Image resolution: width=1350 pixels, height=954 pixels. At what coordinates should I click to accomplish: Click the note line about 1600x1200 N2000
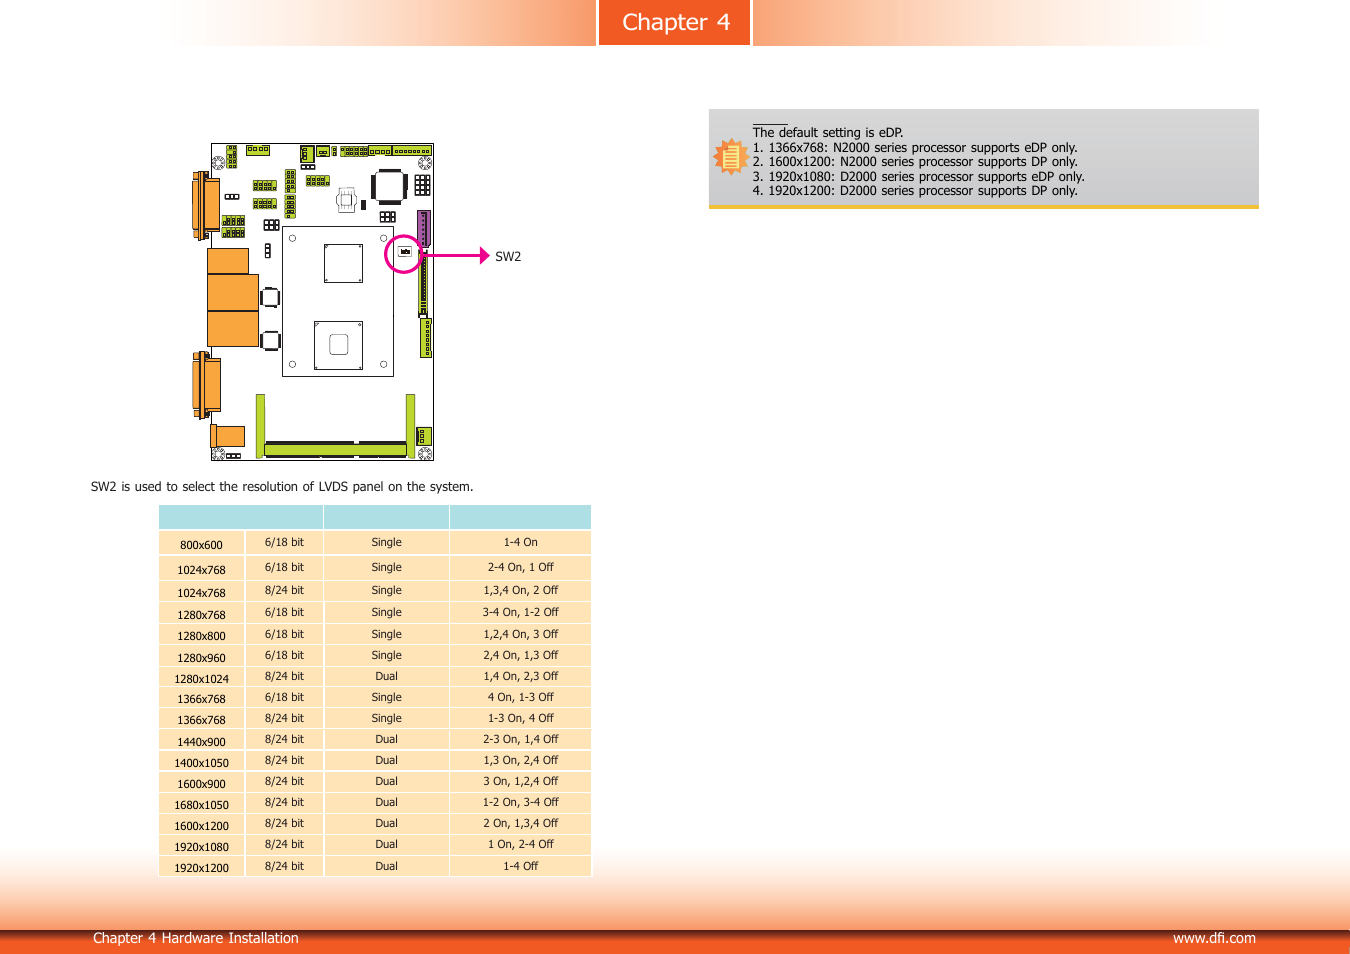(915, 162)
